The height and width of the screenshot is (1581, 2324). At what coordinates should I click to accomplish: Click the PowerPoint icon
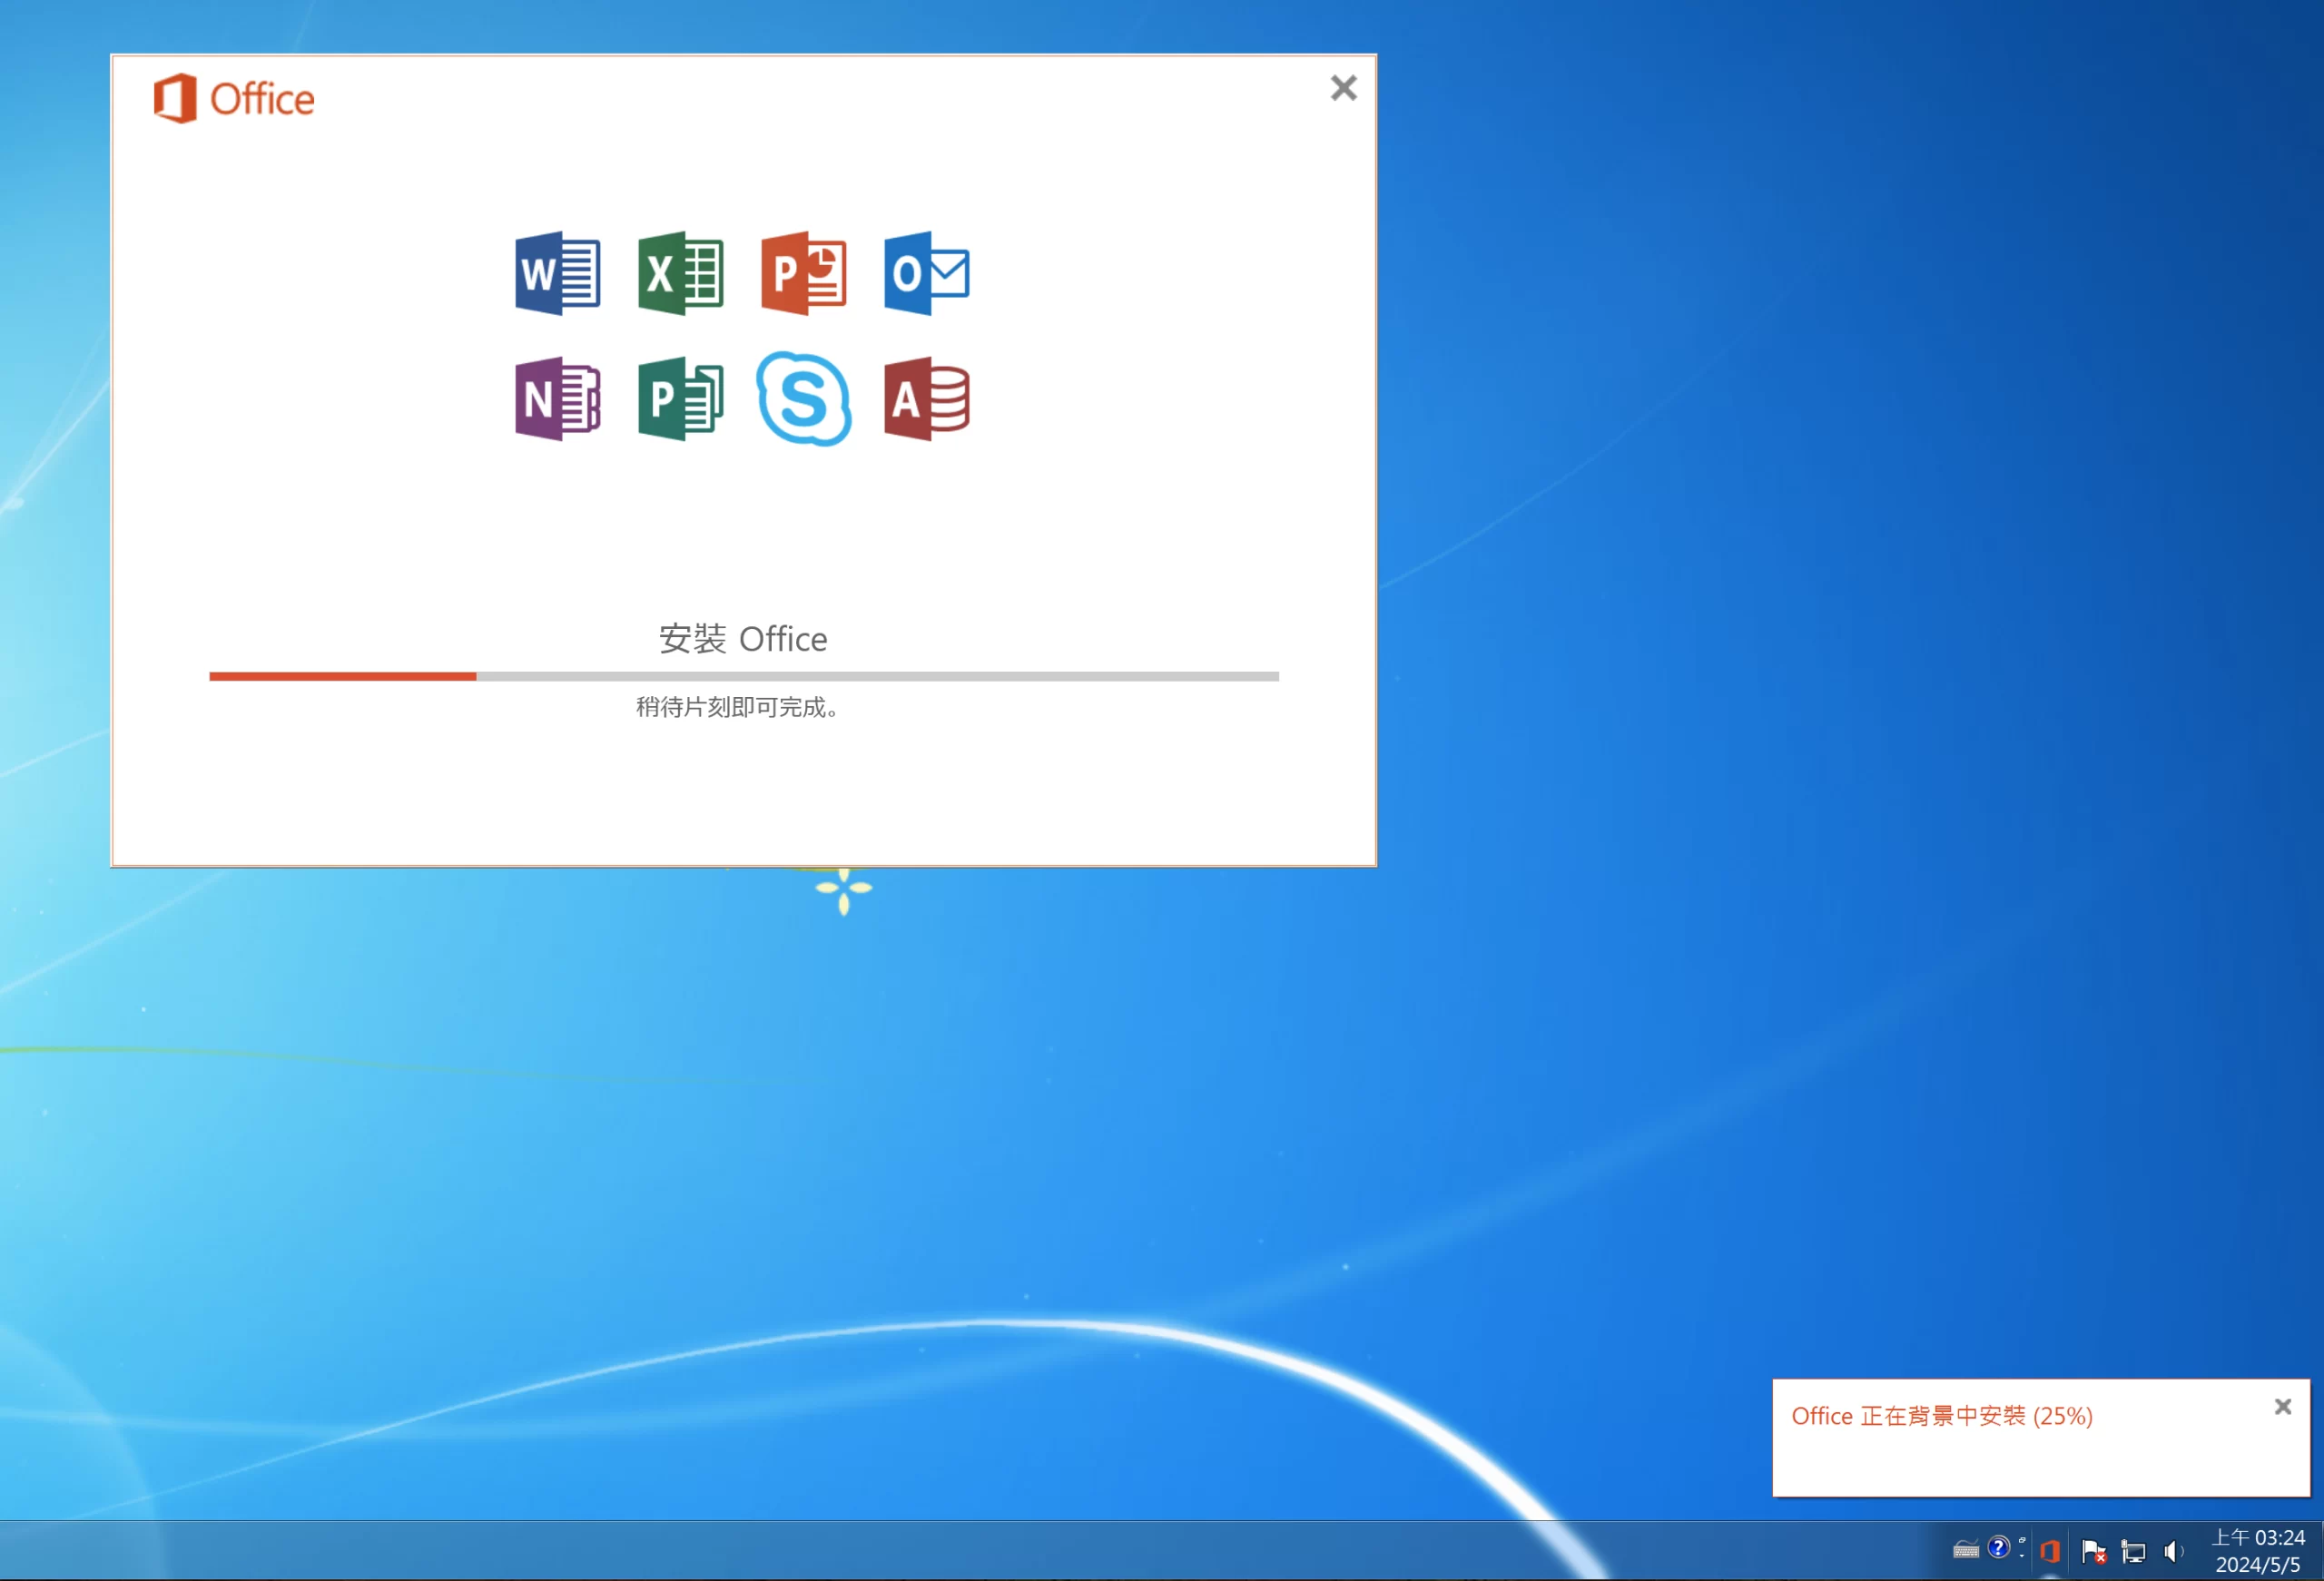(x=803, y=273)
